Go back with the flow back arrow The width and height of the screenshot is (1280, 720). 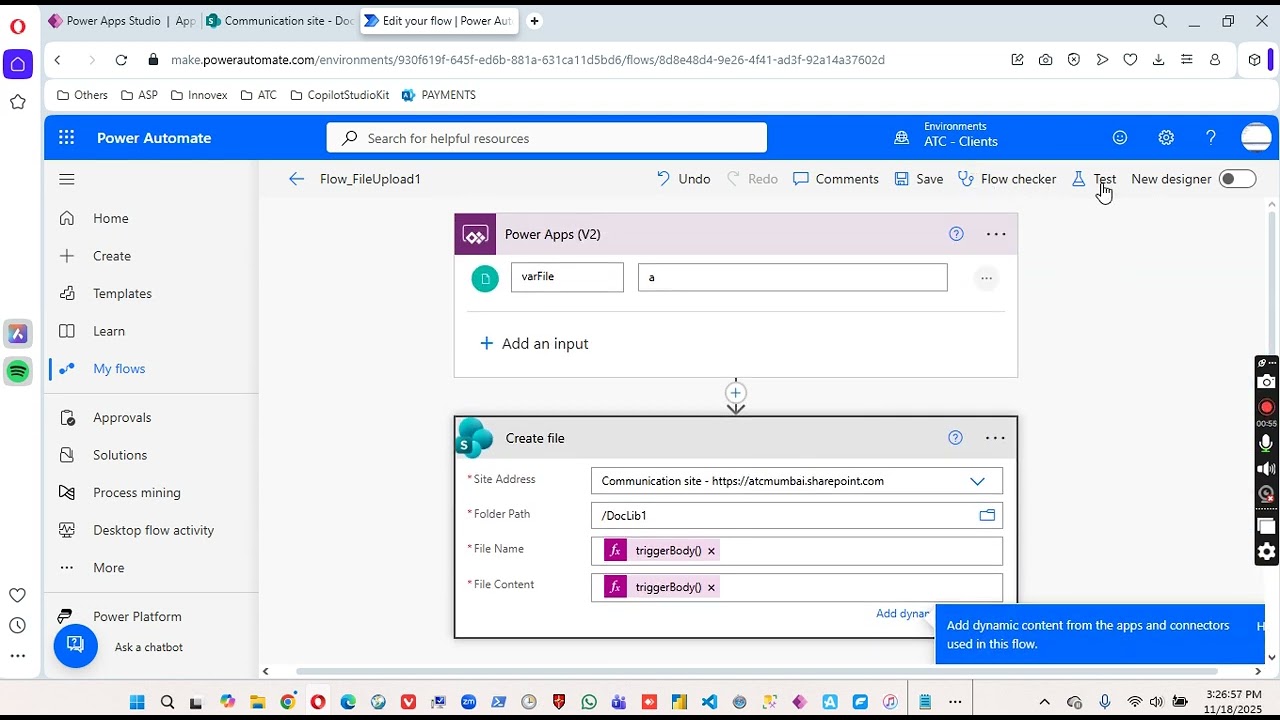click(296, 179)
